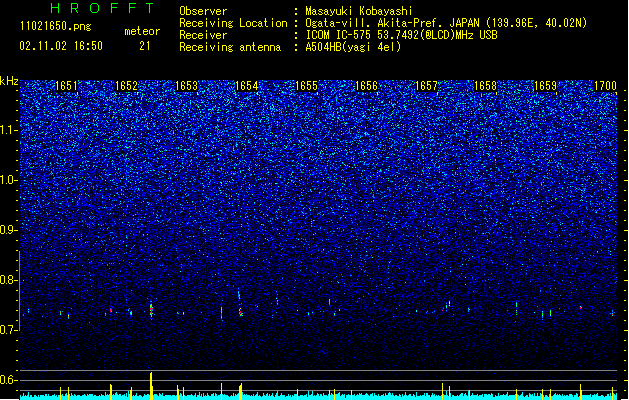Click the 1659 time marker

546,86
